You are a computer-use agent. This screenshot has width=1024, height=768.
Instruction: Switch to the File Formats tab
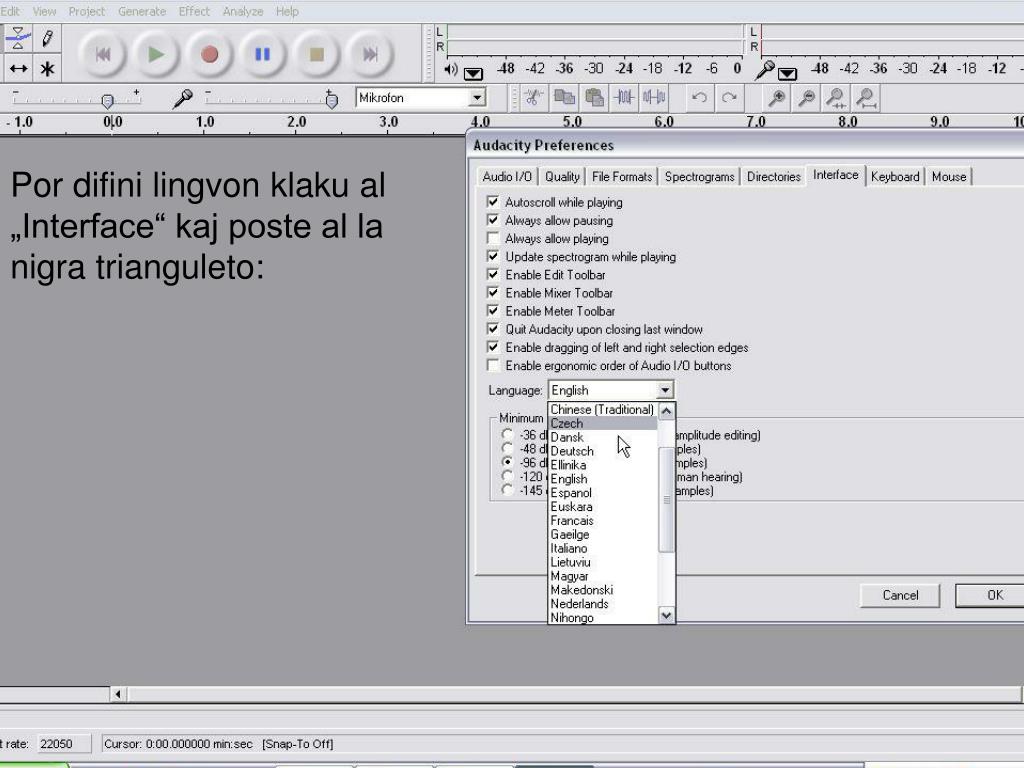pos(622,176)
